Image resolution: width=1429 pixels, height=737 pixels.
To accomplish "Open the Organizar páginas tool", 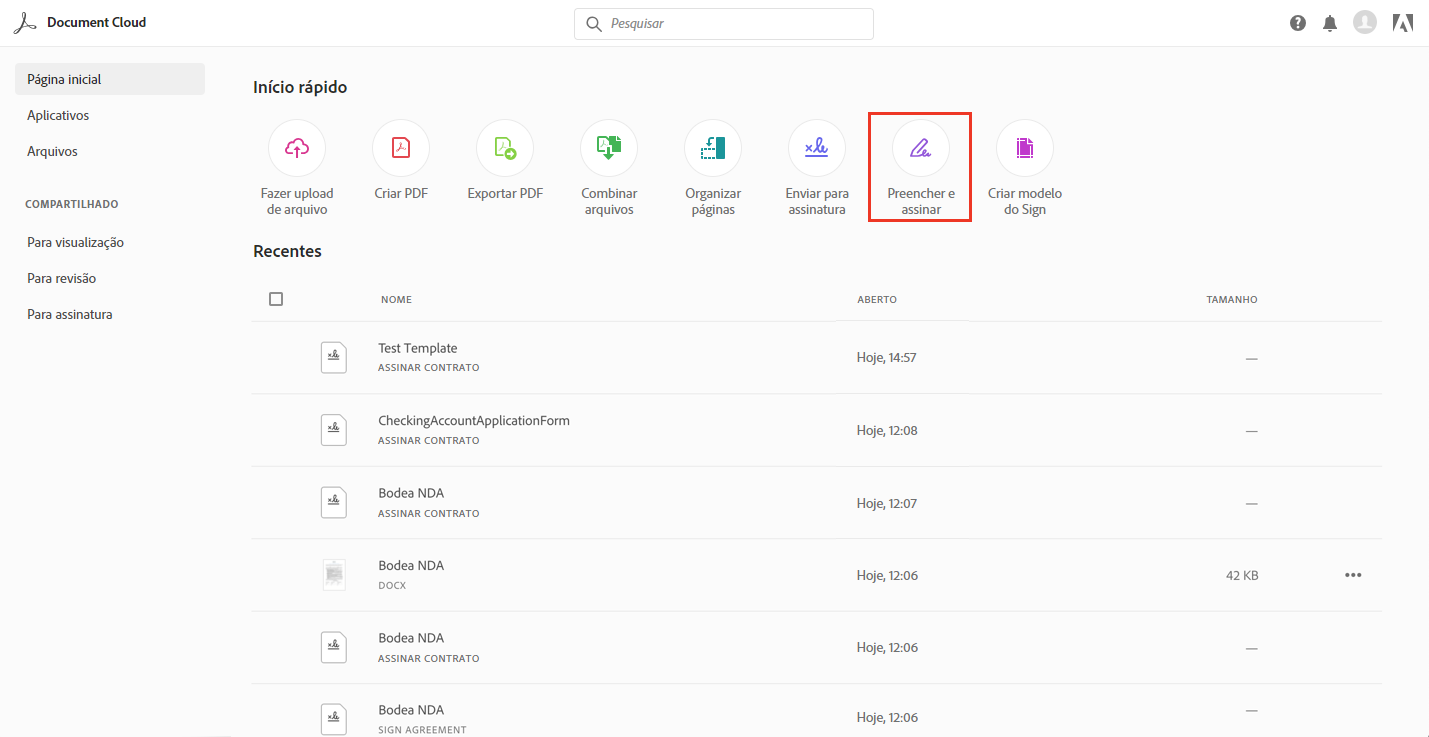I will tap(713, 148).
